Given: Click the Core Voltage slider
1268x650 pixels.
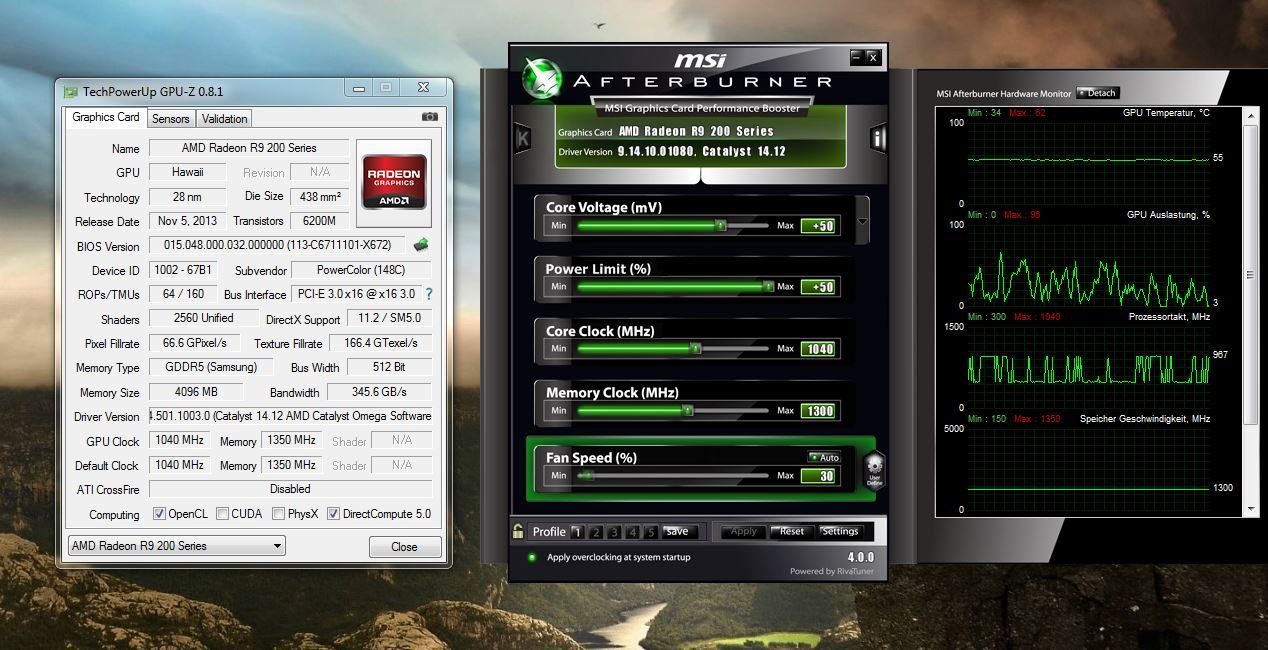Looking at the screenshot, I should pos(672,226).
